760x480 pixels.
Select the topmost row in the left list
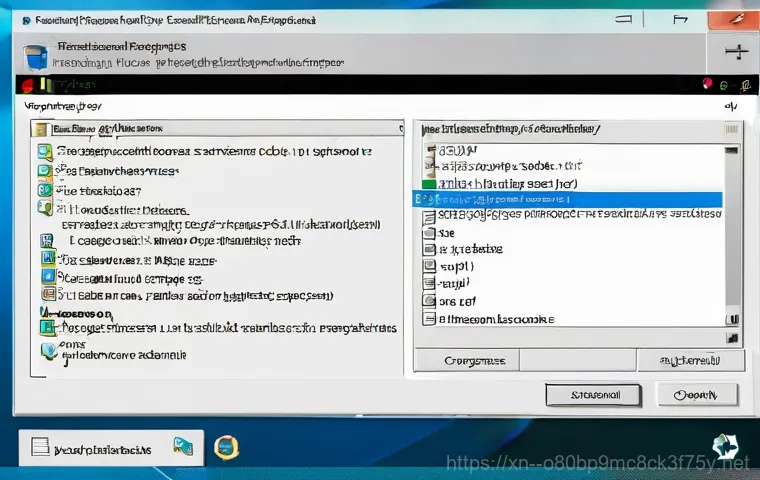point(205,152)
